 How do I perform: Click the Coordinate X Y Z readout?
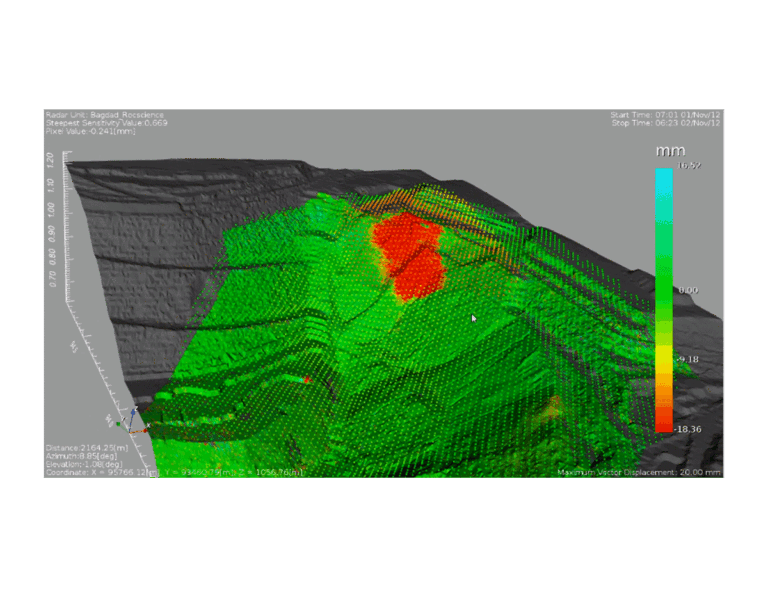[175, 472]
